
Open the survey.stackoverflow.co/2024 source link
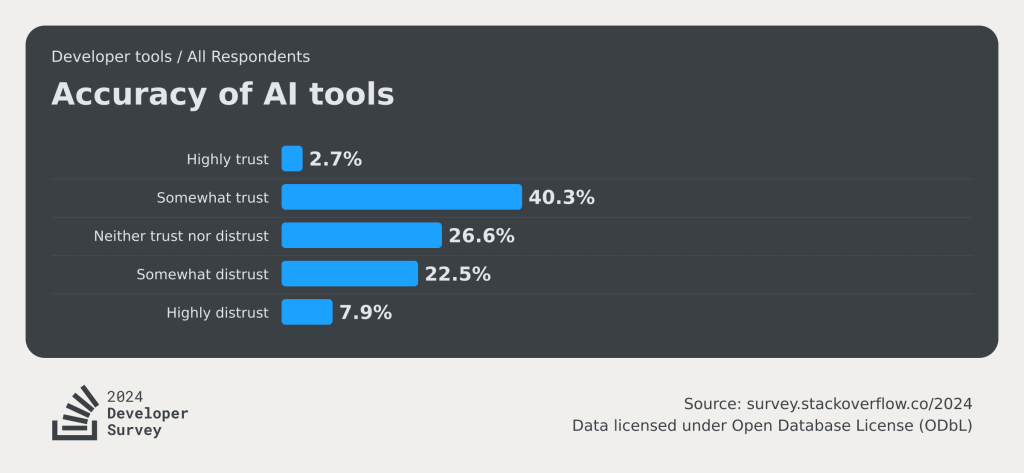click(859, 404)
